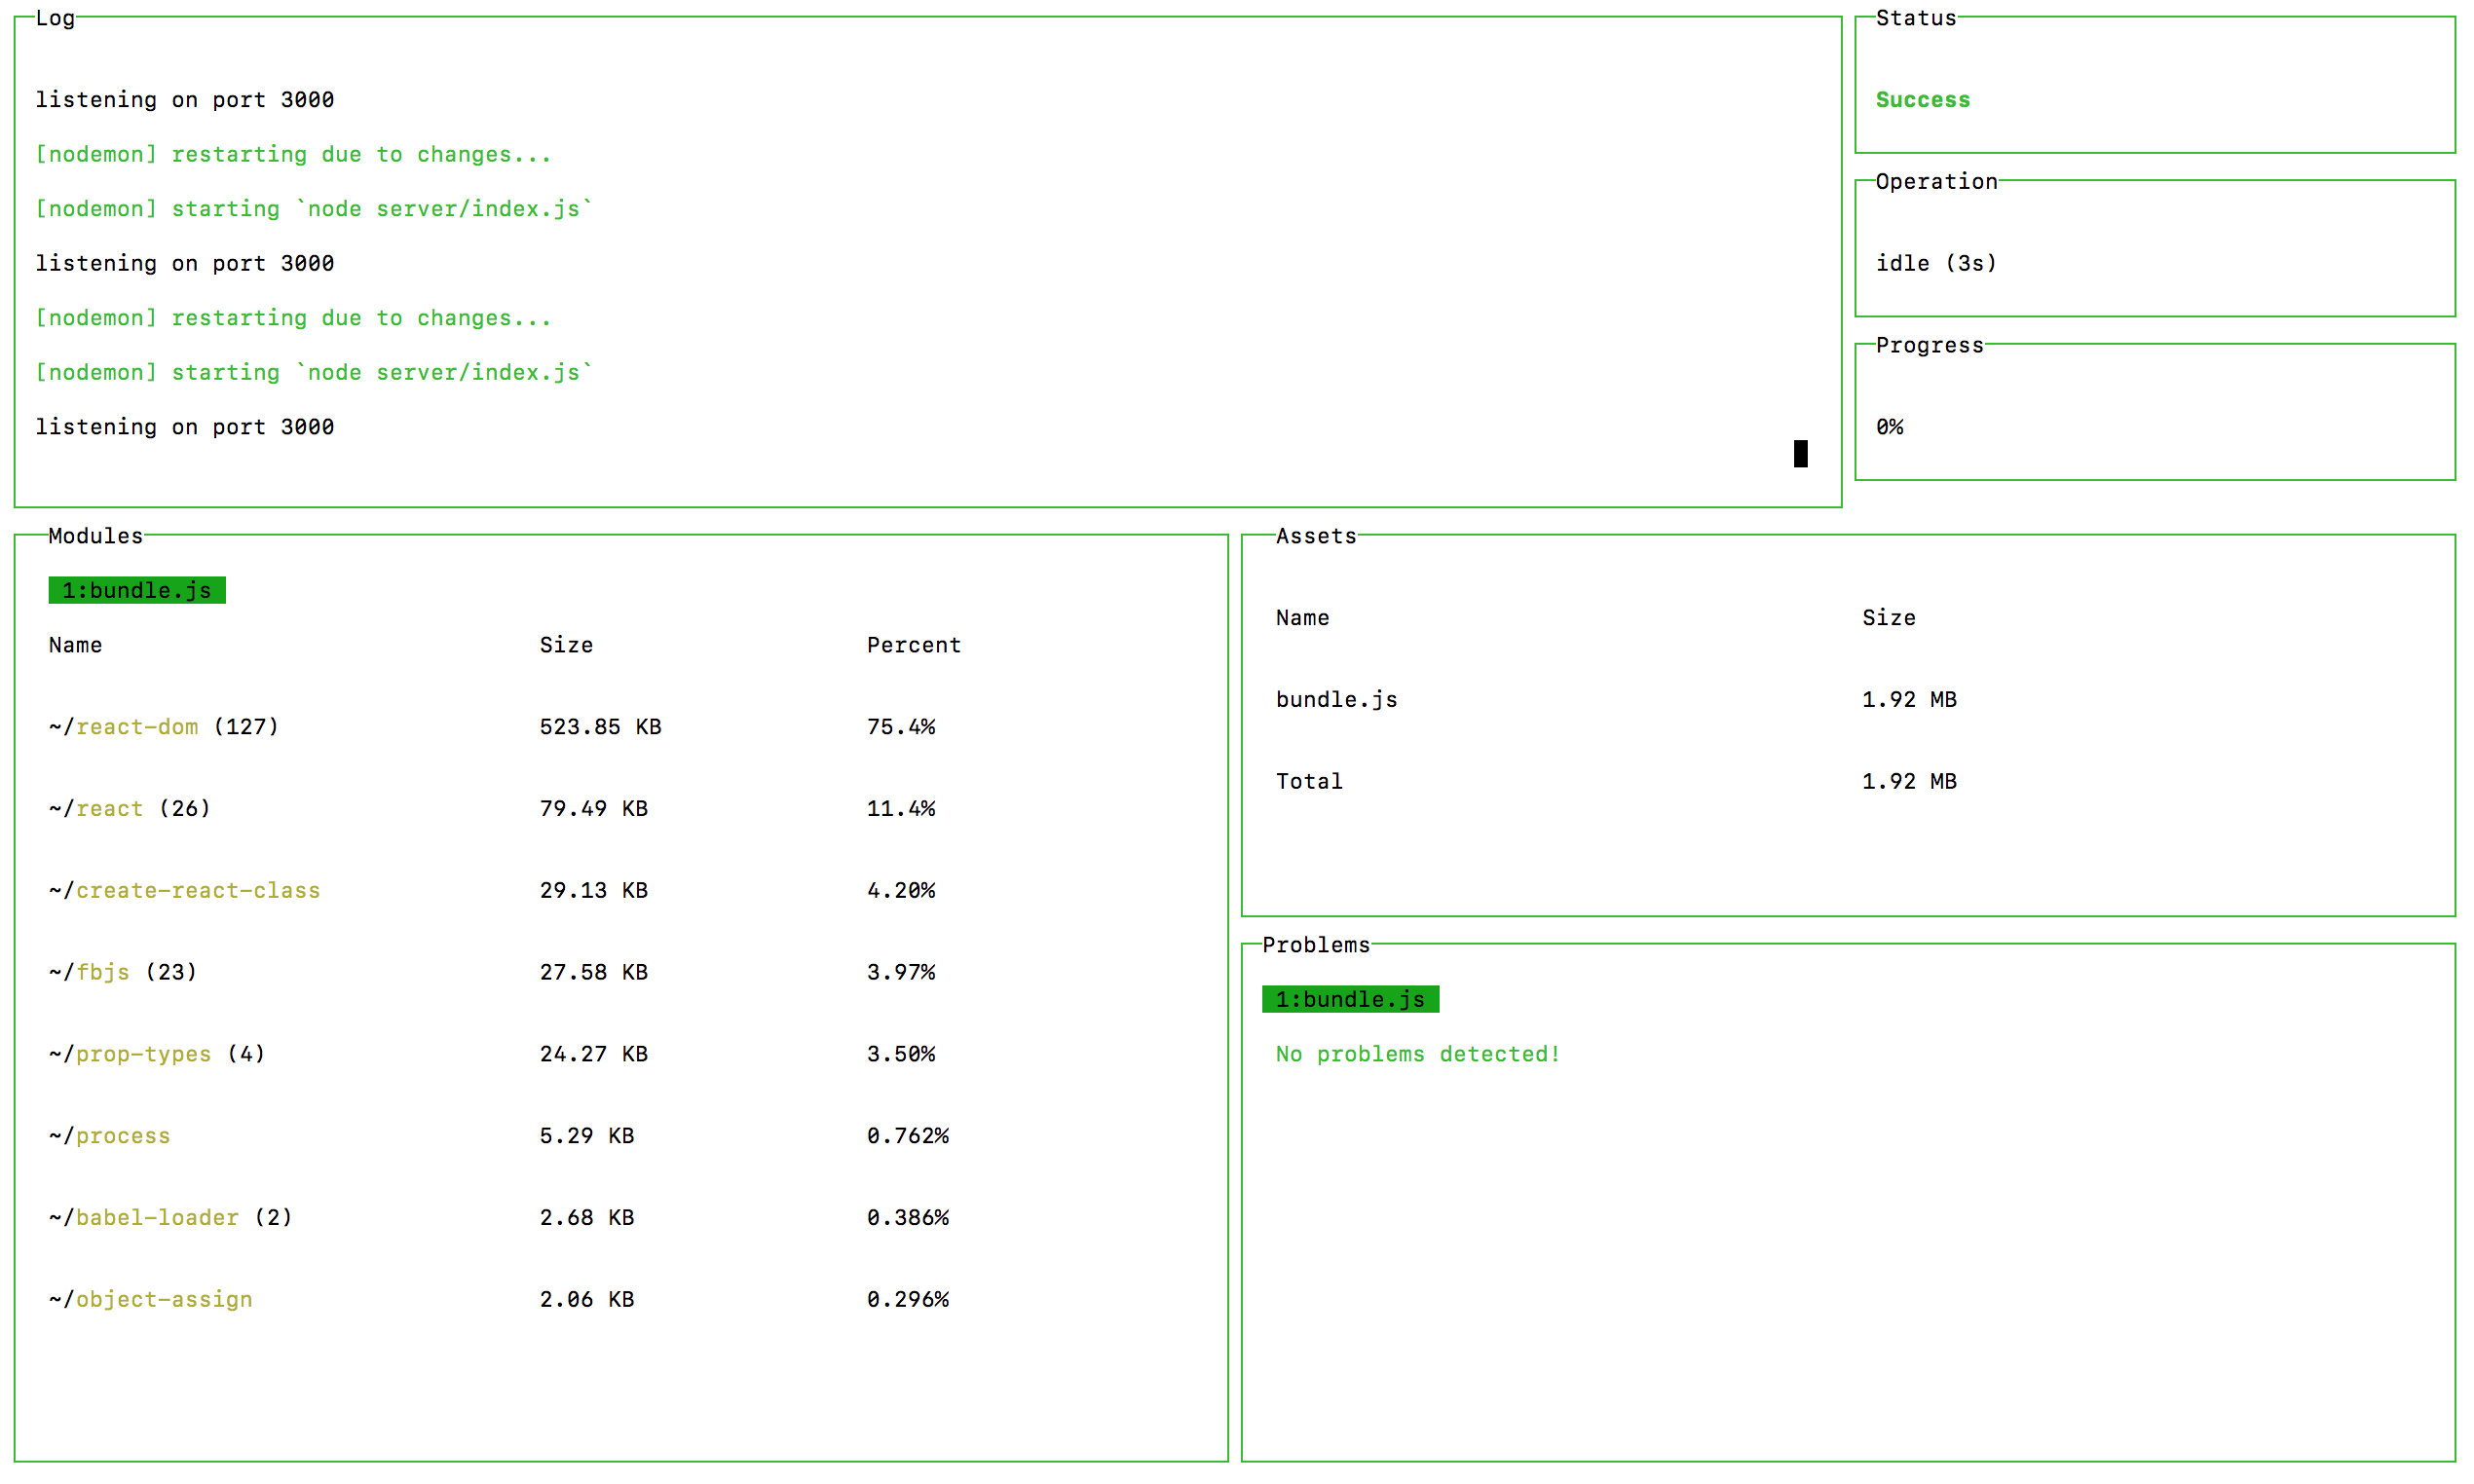Select the 1:bundle.js tab in Problems

pos(1350,999)
